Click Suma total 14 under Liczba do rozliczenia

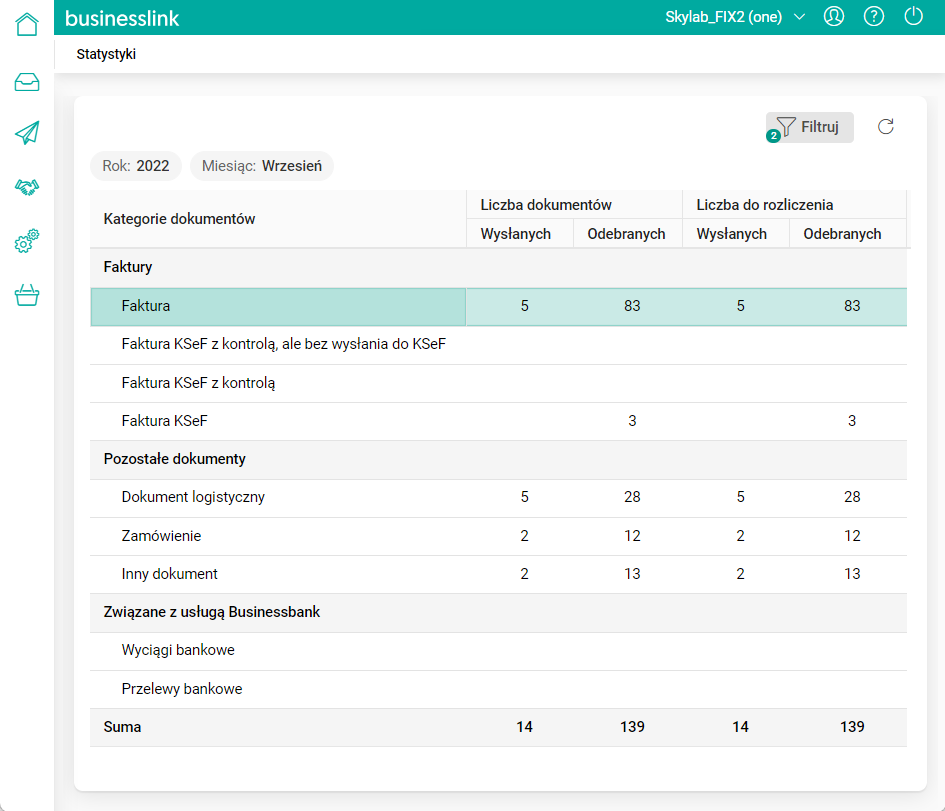(740, 727)
